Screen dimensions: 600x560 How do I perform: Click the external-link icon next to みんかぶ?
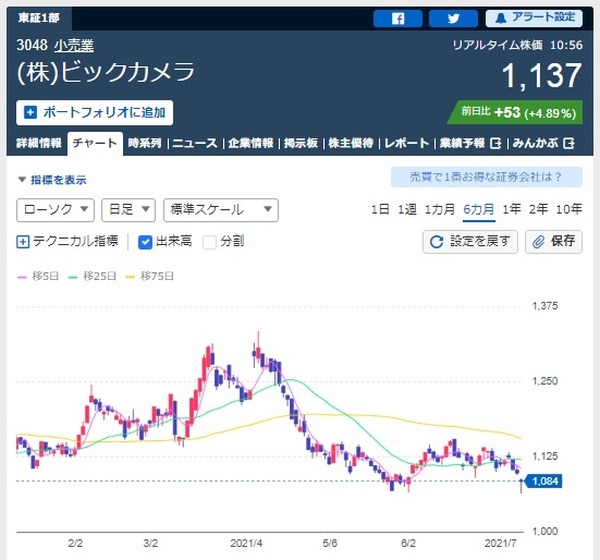coord(569,144)
